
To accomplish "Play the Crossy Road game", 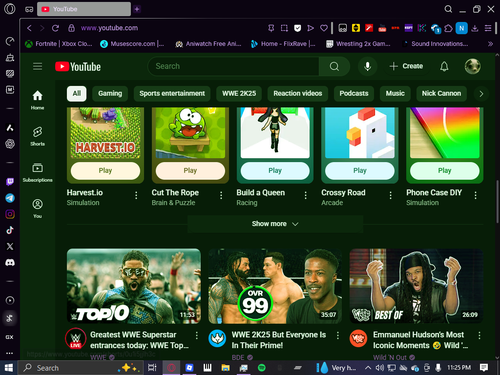I will coord(360,171).
